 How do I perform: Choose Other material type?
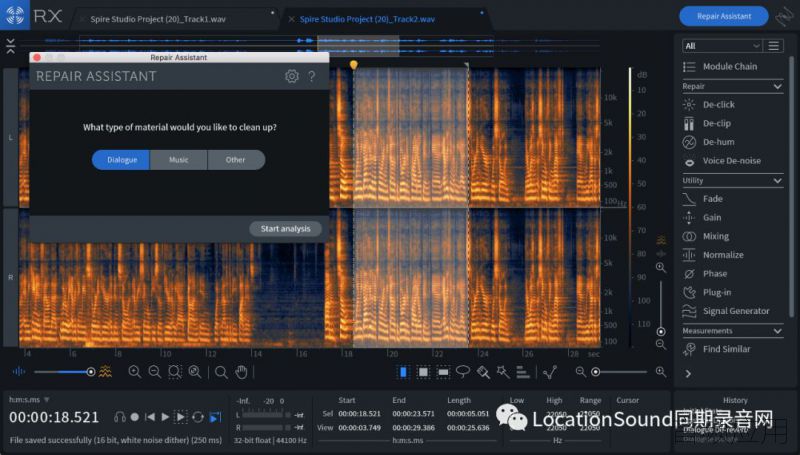pyautogui.click(x=236, y=160)
